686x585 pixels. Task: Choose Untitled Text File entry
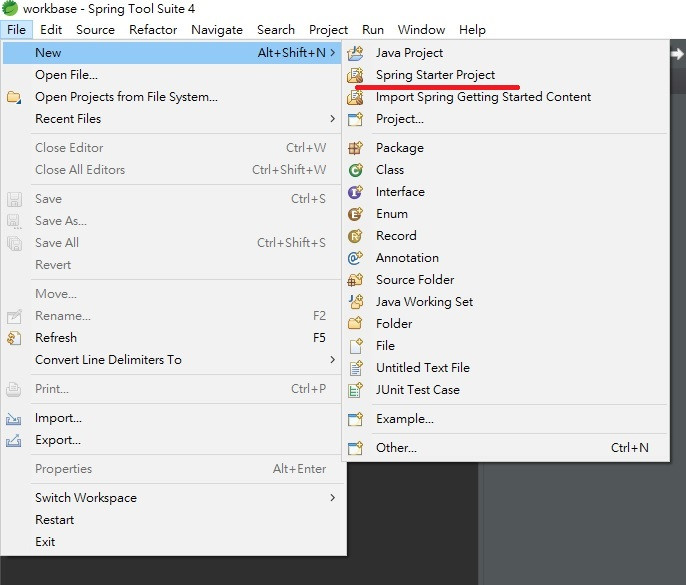coord(505,368)
